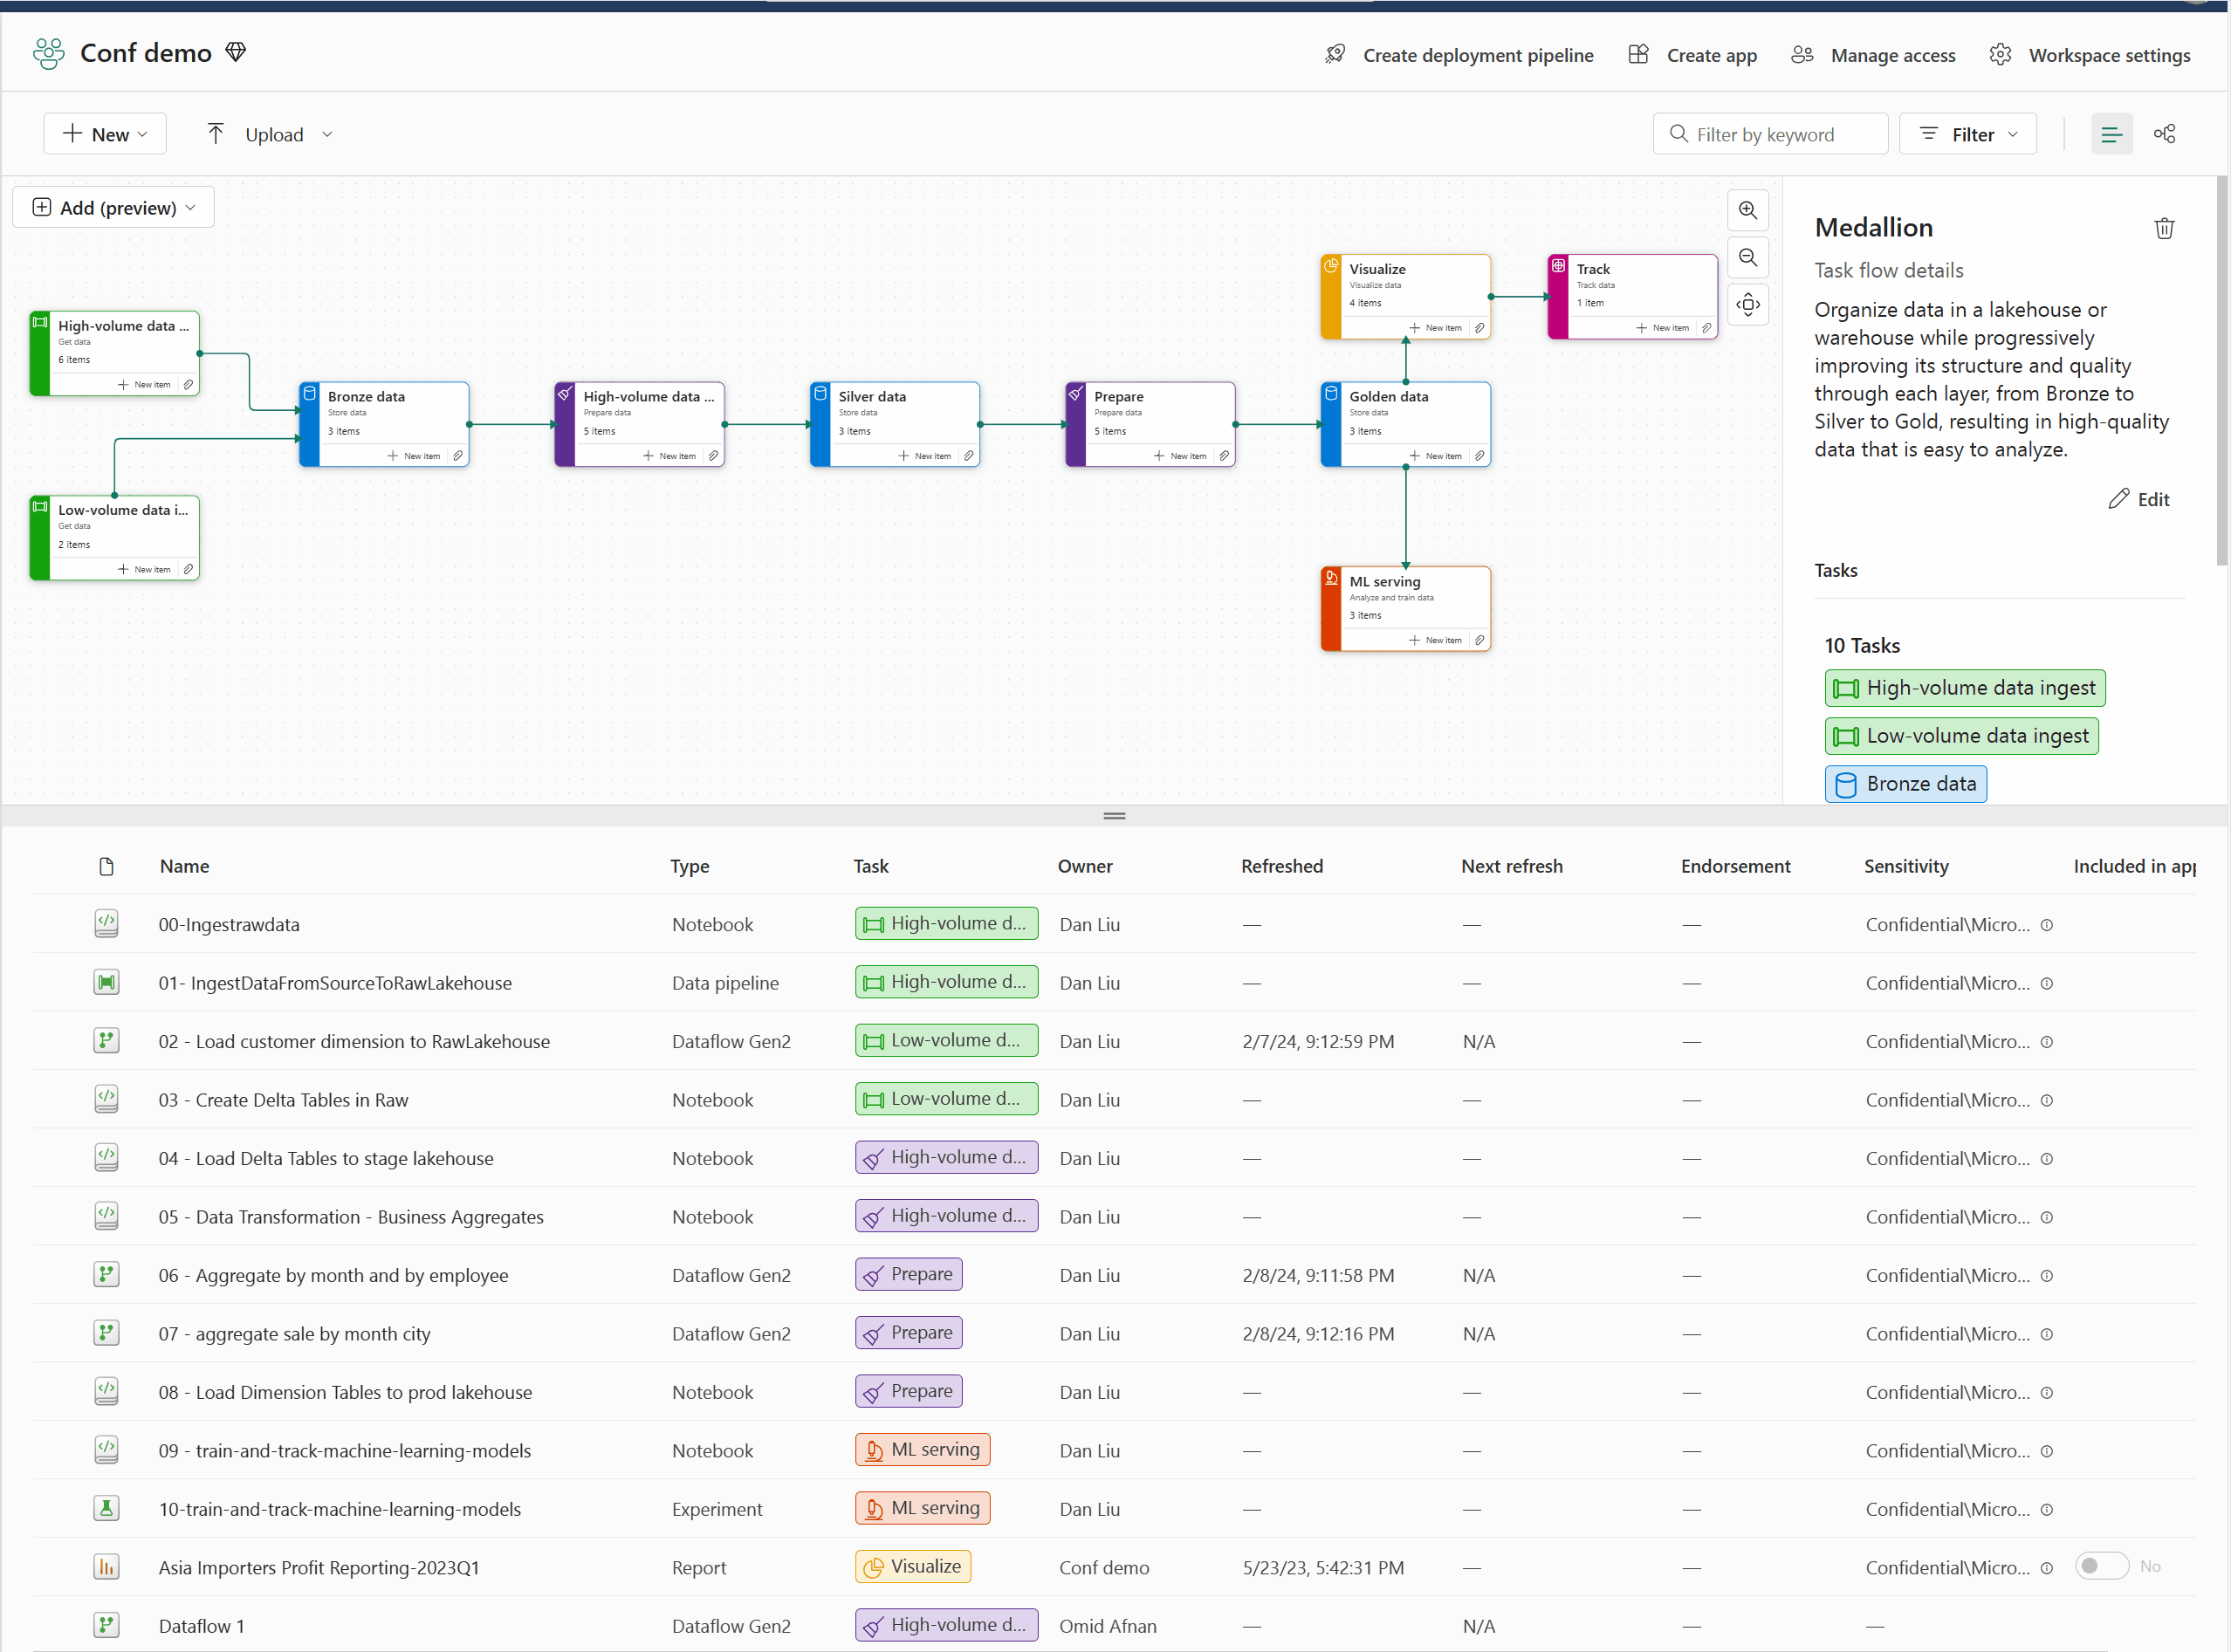2231x1652 pixels.
Task: Click report icon of Asia Importers Profit Reporting
Action: point(106,1567)
